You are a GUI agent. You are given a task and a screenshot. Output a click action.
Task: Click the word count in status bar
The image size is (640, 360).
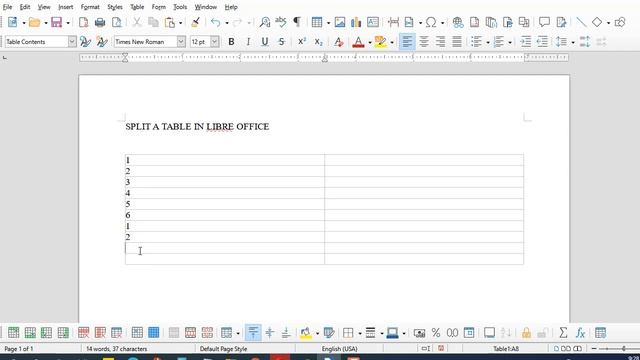click(116, 349)
